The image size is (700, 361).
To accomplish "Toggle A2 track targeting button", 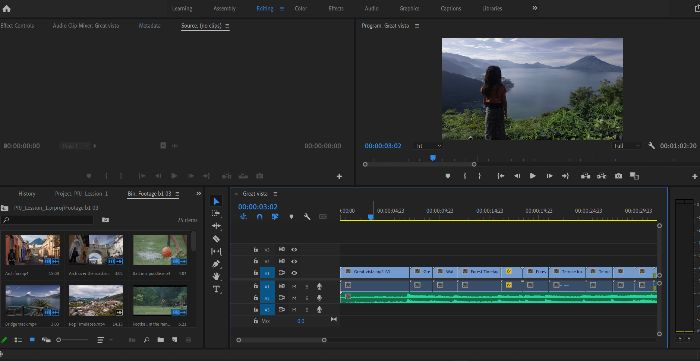I will [267, 298].
